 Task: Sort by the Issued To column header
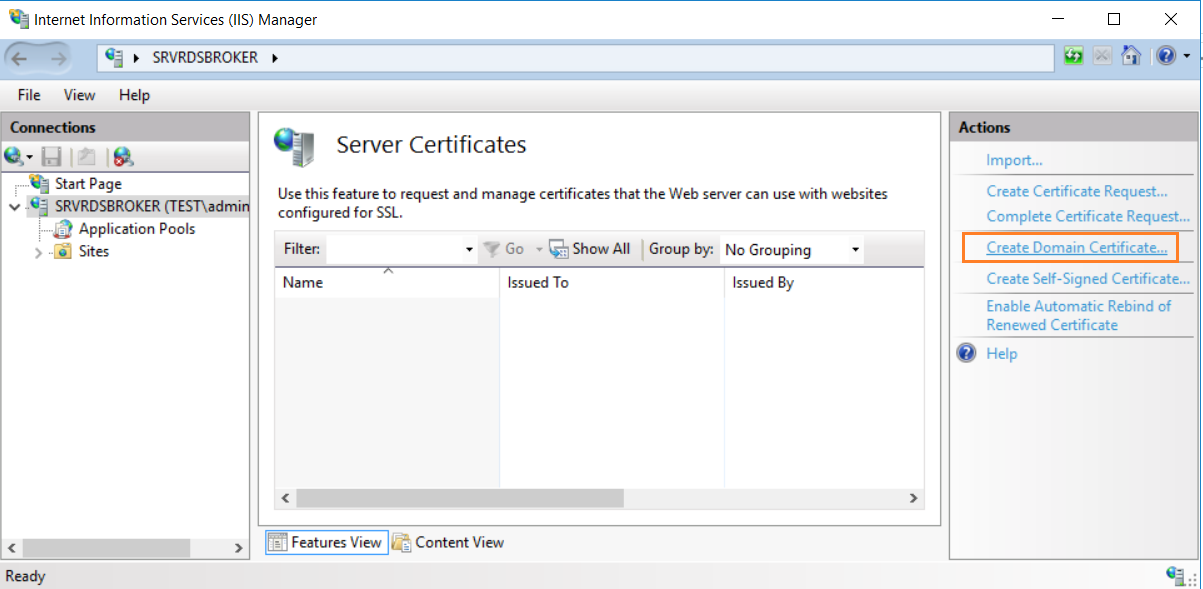point(612,283)
